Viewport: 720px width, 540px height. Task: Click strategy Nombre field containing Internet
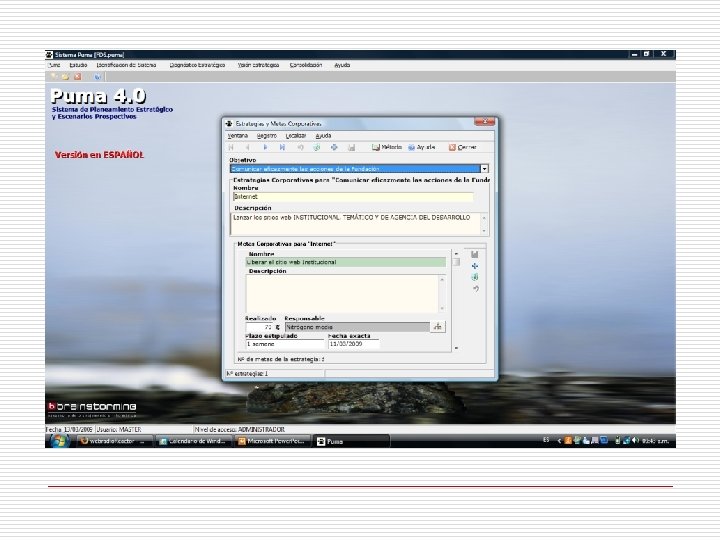pyautogui.click(x=353, y=197)
